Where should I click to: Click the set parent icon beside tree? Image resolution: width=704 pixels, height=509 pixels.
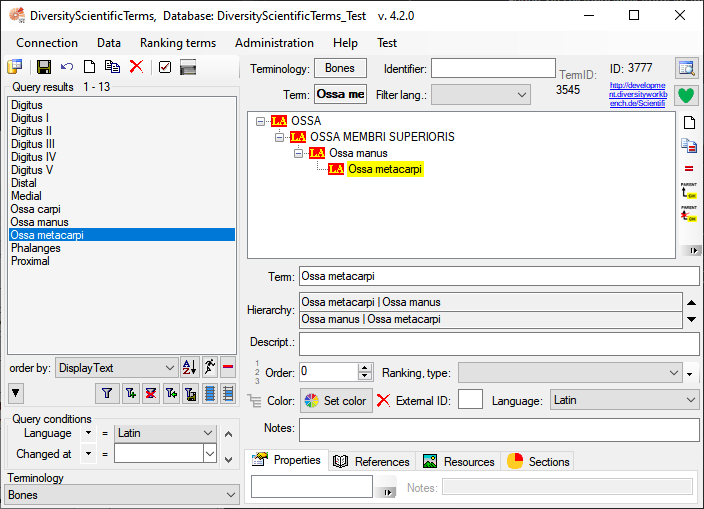(689, 191)
